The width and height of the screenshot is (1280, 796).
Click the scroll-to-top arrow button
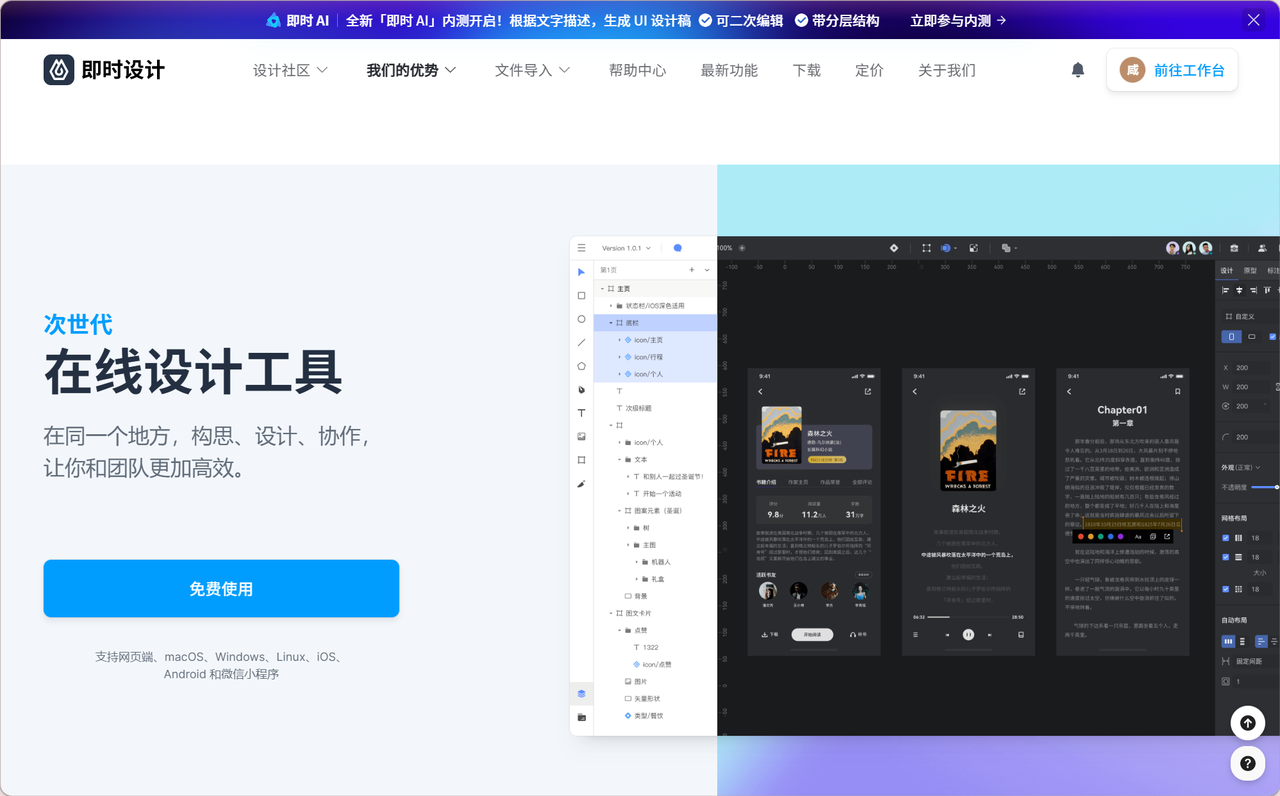1247,722
